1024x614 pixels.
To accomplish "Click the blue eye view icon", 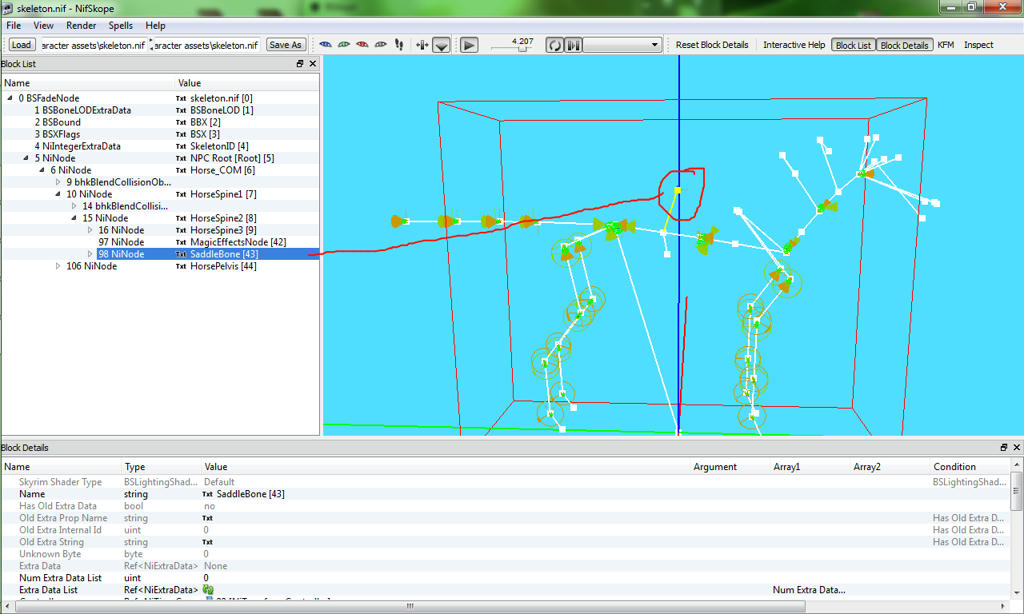I will [x=325, y=44].
